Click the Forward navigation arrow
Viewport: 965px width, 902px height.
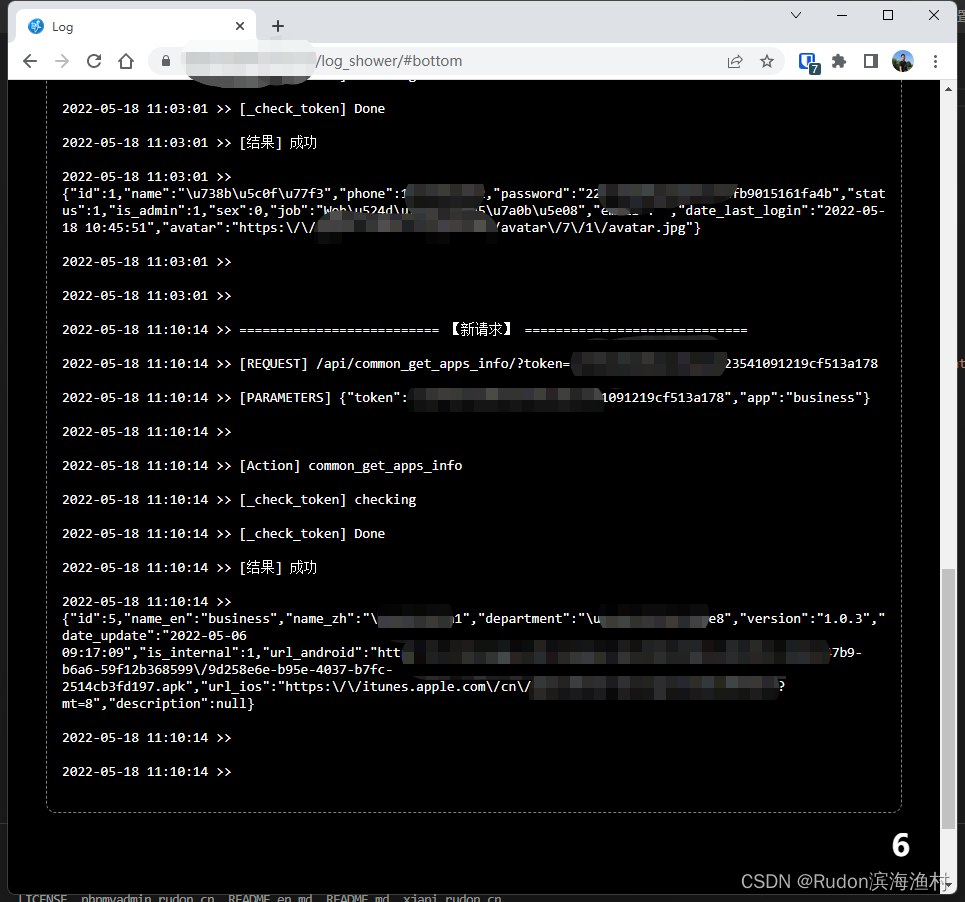(x=61, y=60)
